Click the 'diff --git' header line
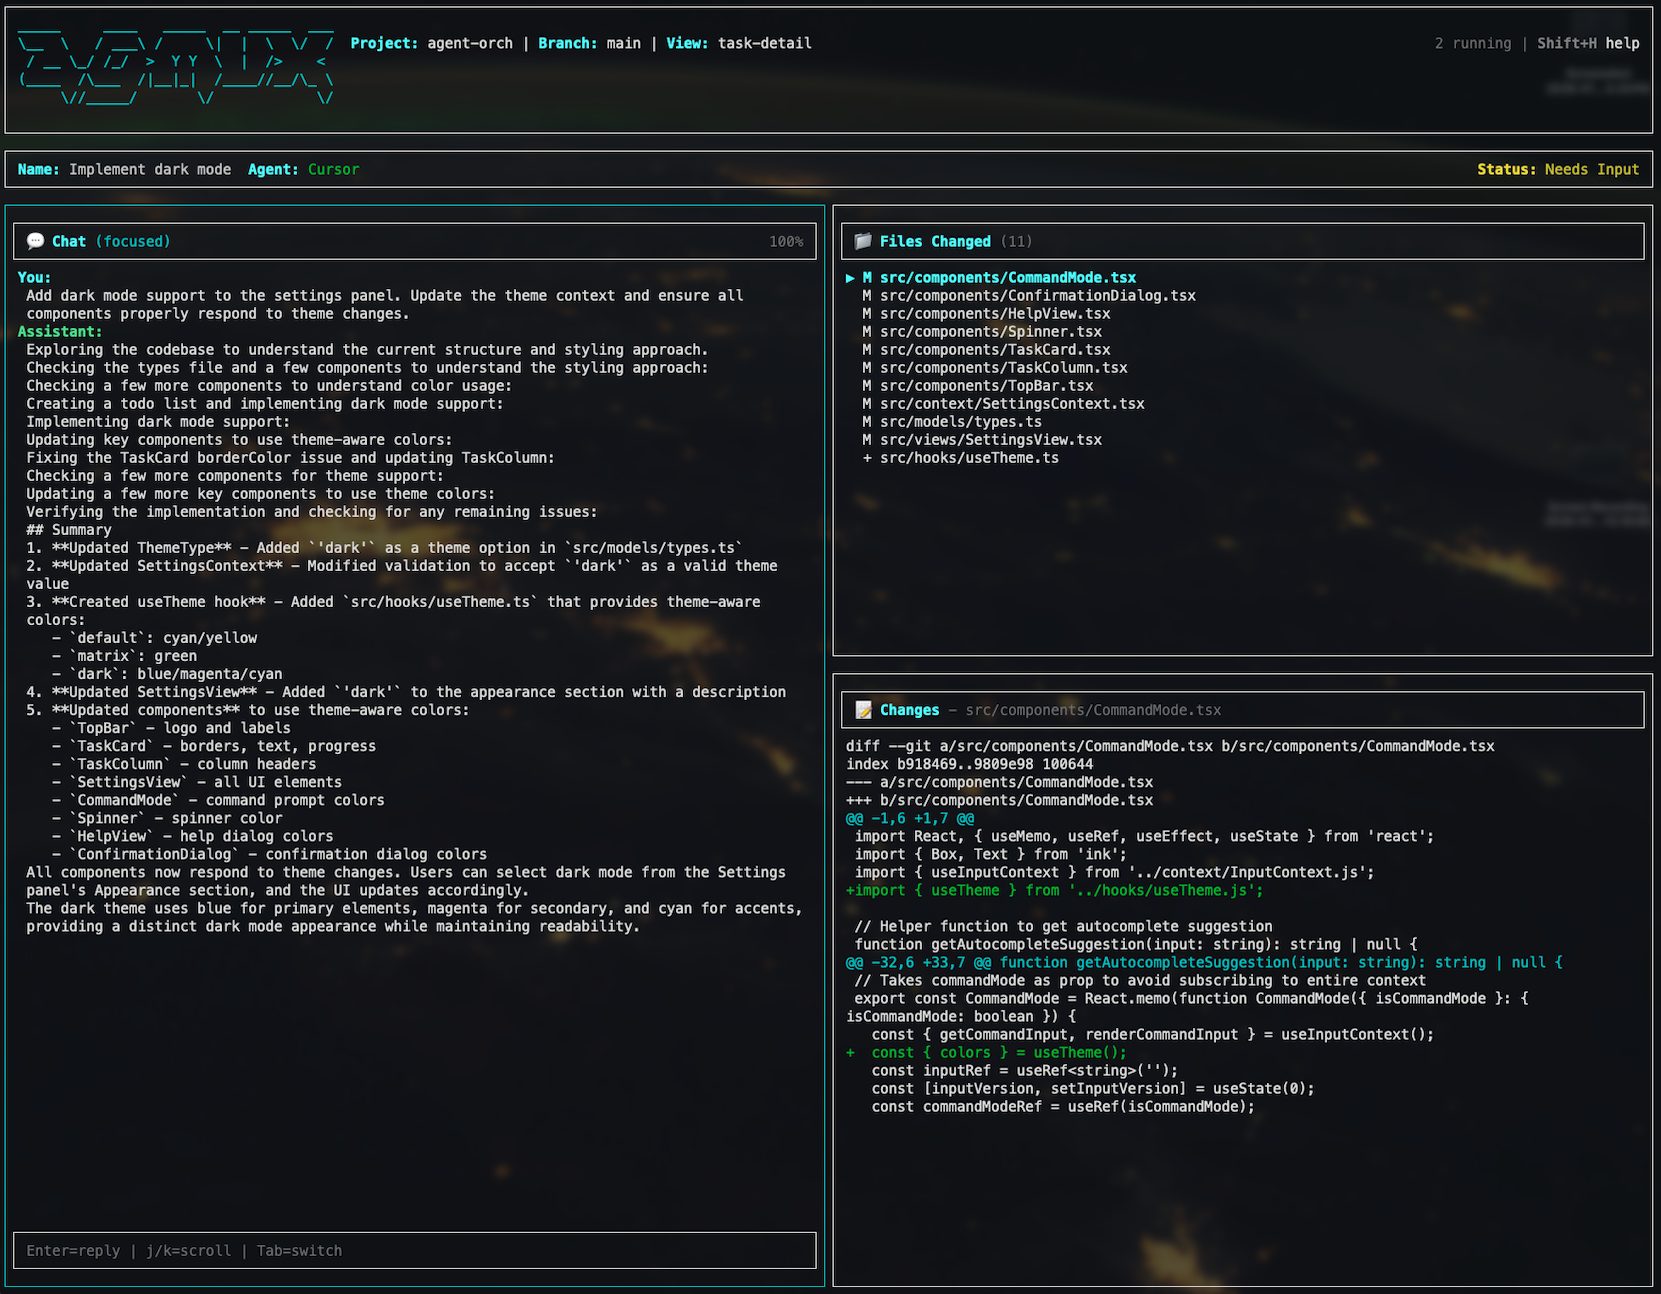The image size is (1661, 1294). [x=1170, y=746]
